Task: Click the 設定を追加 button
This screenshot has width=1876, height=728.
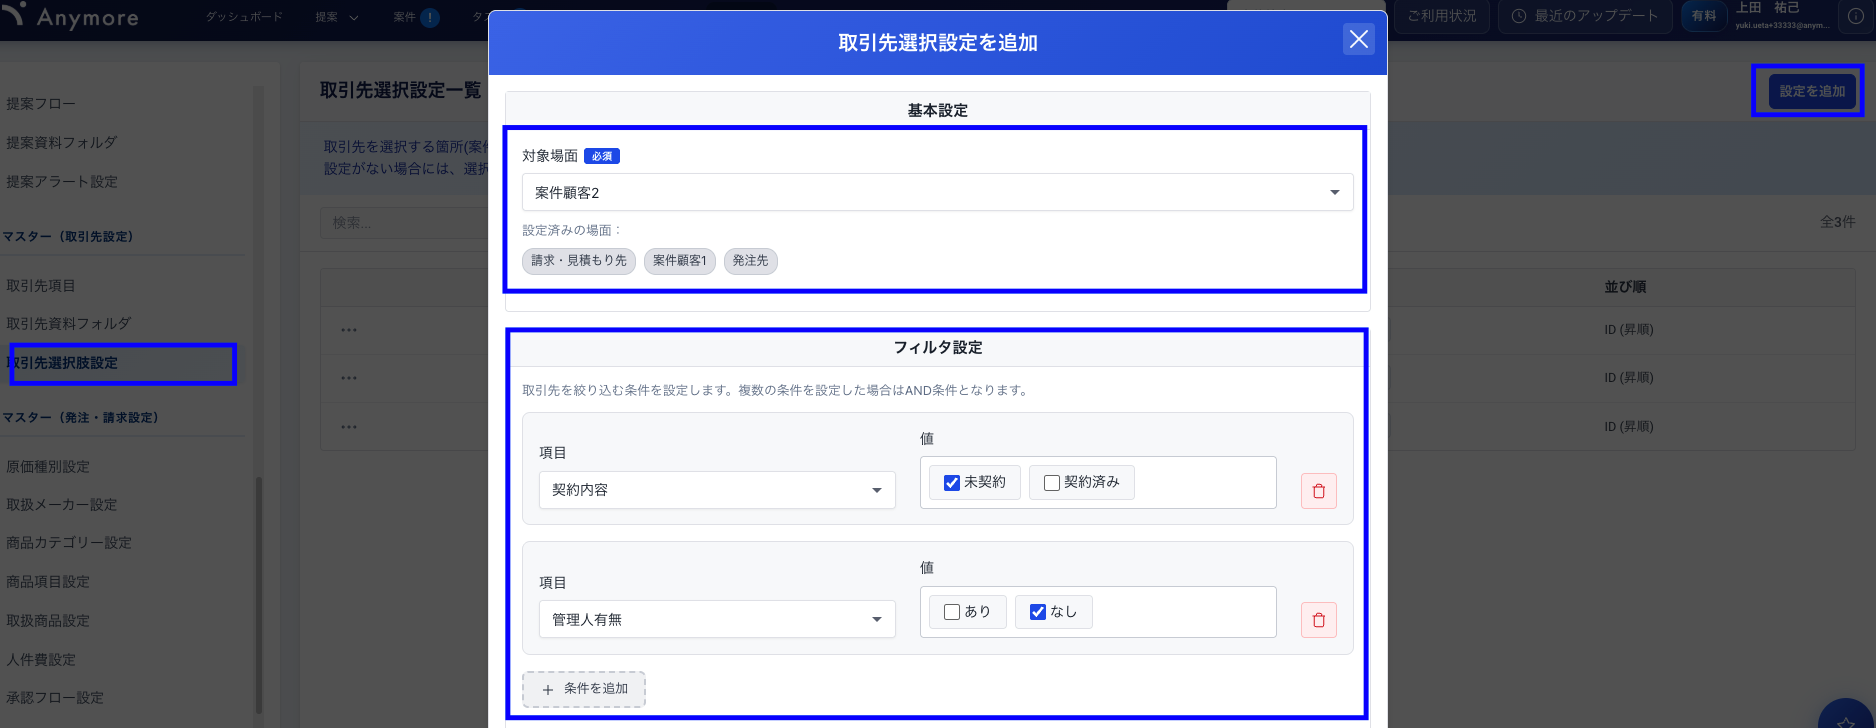Action: tap(1812, 91)
